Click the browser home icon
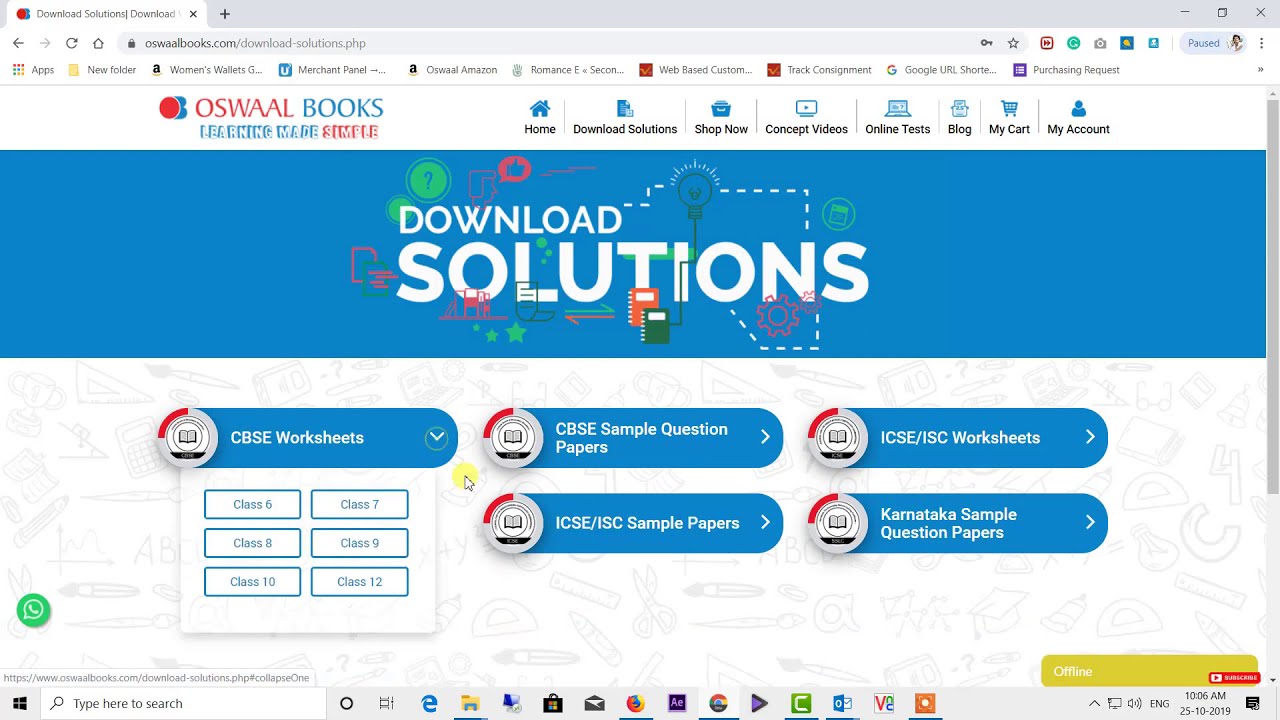This screenshot has height=720, width=1280. (x=98, y=43)
